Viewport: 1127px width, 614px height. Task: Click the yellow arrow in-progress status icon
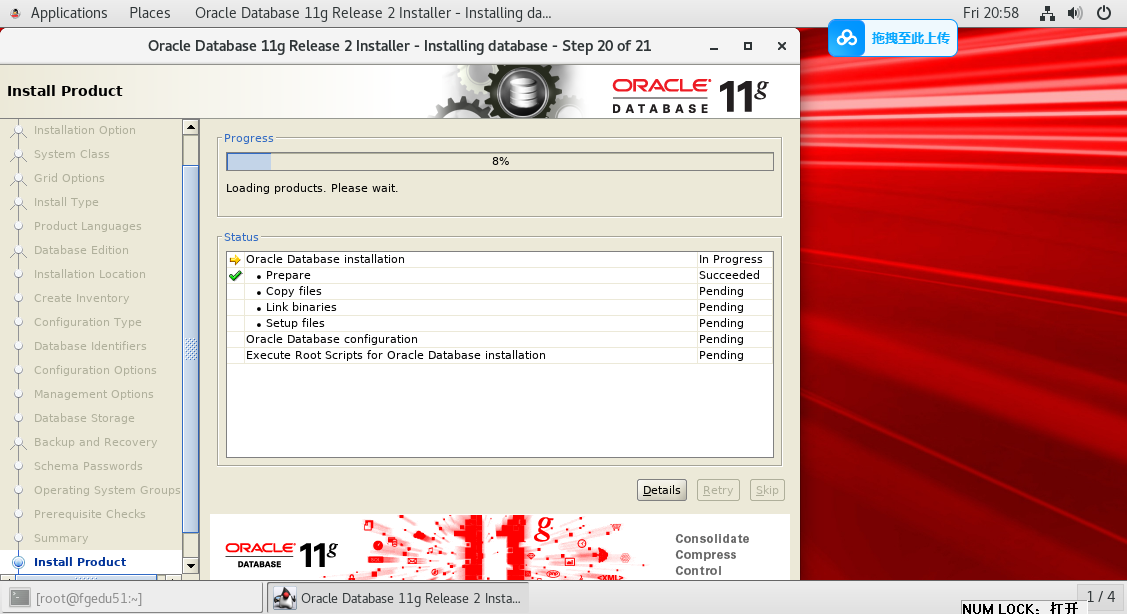click(x=235, y=260)
